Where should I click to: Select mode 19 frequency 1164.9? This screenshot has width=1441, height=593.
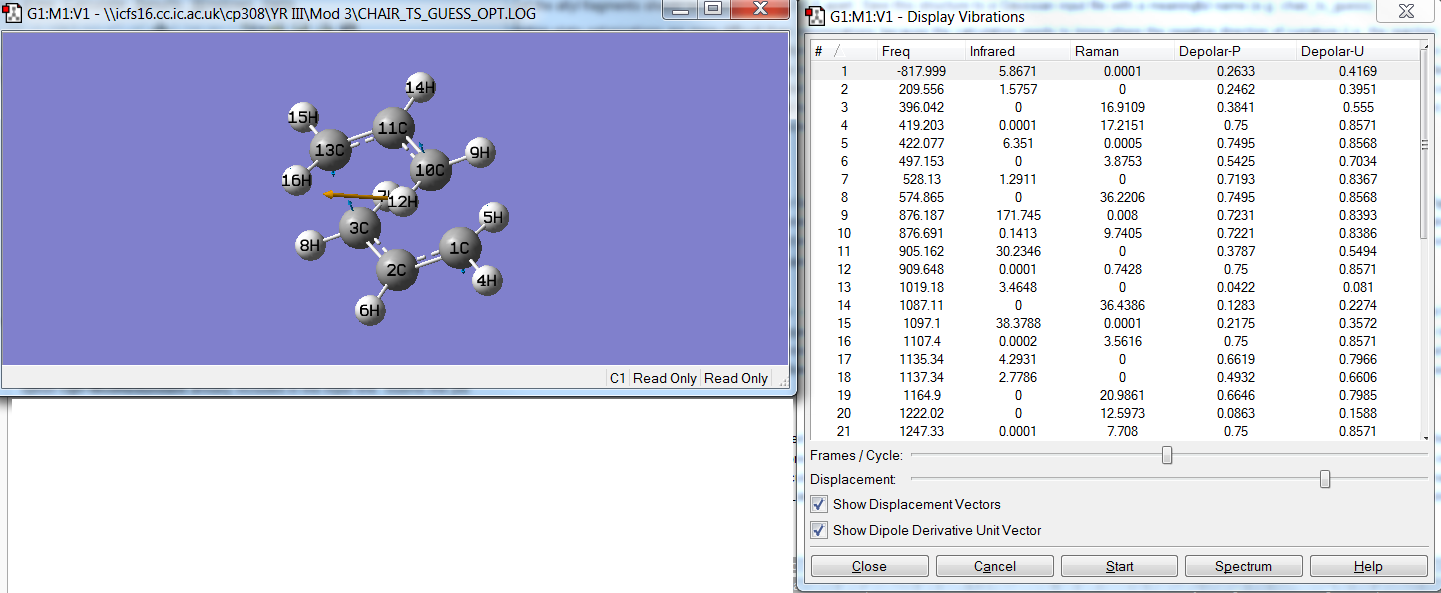1115,395
